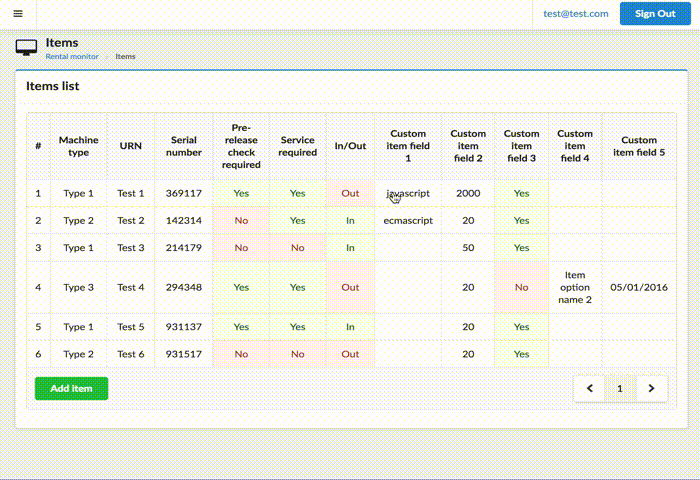This screenshot has width=700, height=480.
Task: Click Items breadcrumb text
Action: pos(125,57)
